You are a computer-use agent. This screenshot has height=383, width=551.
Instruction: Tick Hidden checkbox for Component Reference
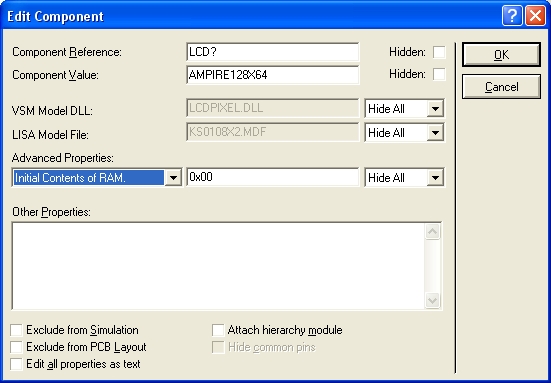coord(439,52)
